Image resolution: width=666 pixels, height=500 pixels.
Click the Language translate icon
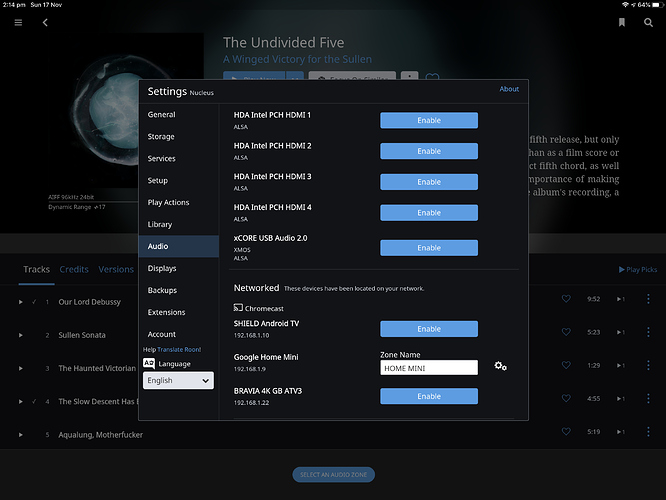tap(149, 364)
